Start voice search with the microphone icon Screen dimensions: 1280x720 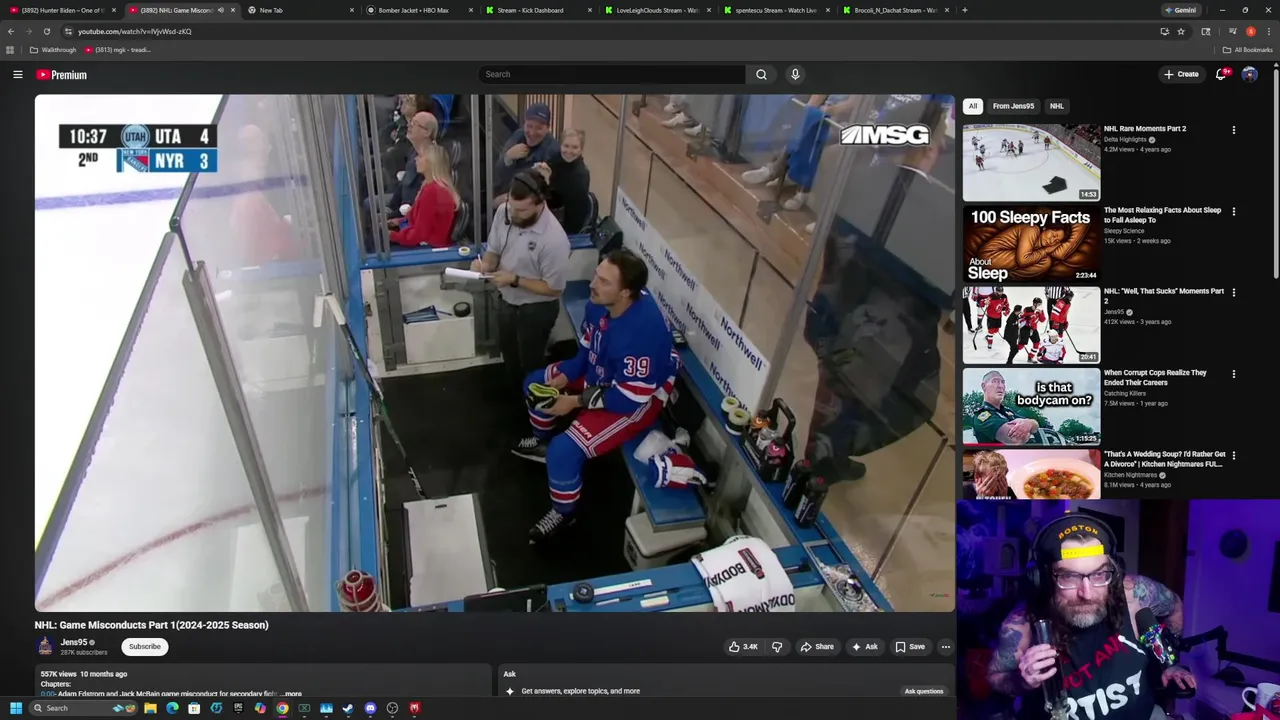[795, 74]
